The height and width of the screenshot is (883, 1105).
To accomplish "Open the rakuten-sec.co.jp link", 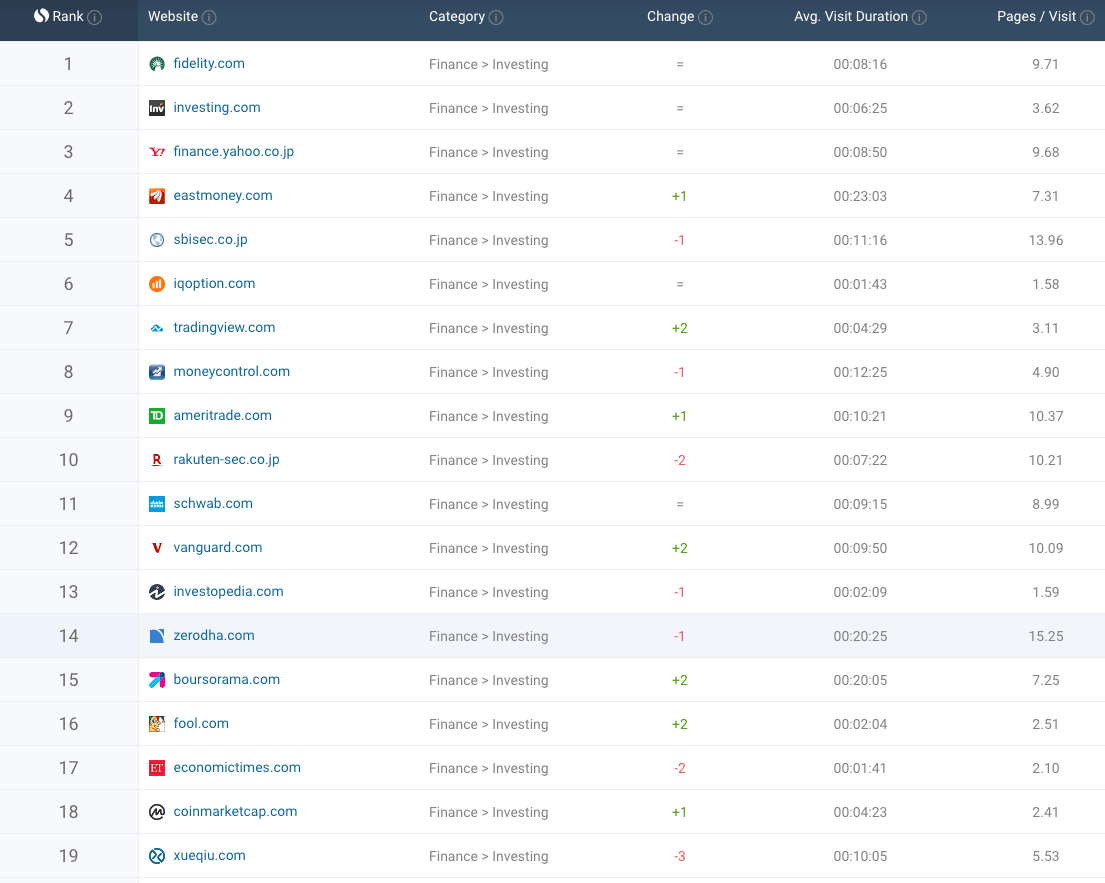I will pos(226,459).
